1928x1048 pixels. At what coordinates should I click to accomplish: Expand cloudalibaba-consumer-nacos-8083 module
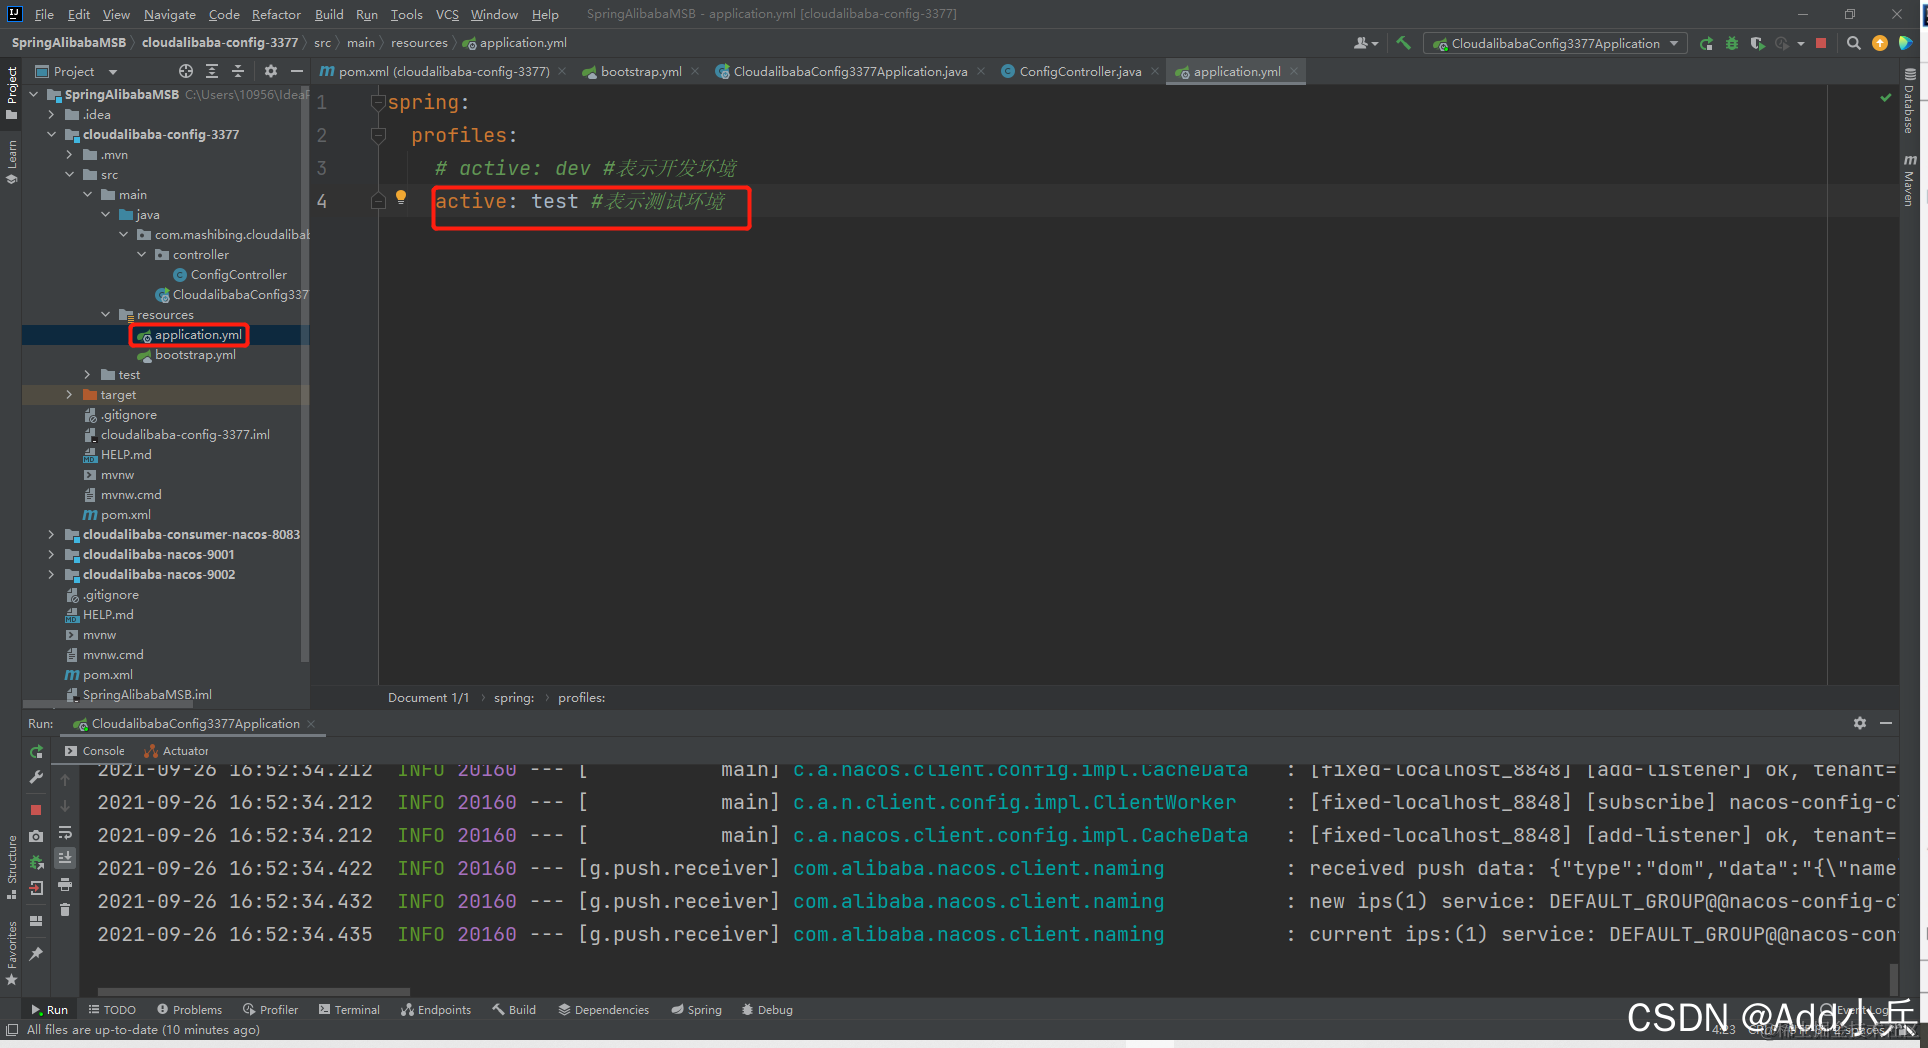click(x=51, y=534)
